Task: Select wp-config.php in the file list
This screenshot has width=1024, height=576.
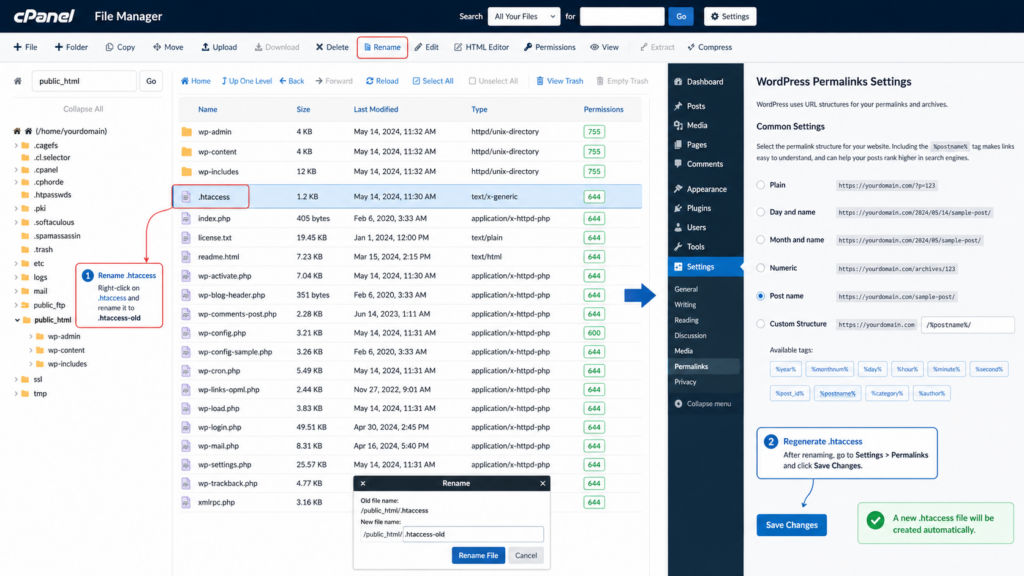Action: [x=410, y=333]
